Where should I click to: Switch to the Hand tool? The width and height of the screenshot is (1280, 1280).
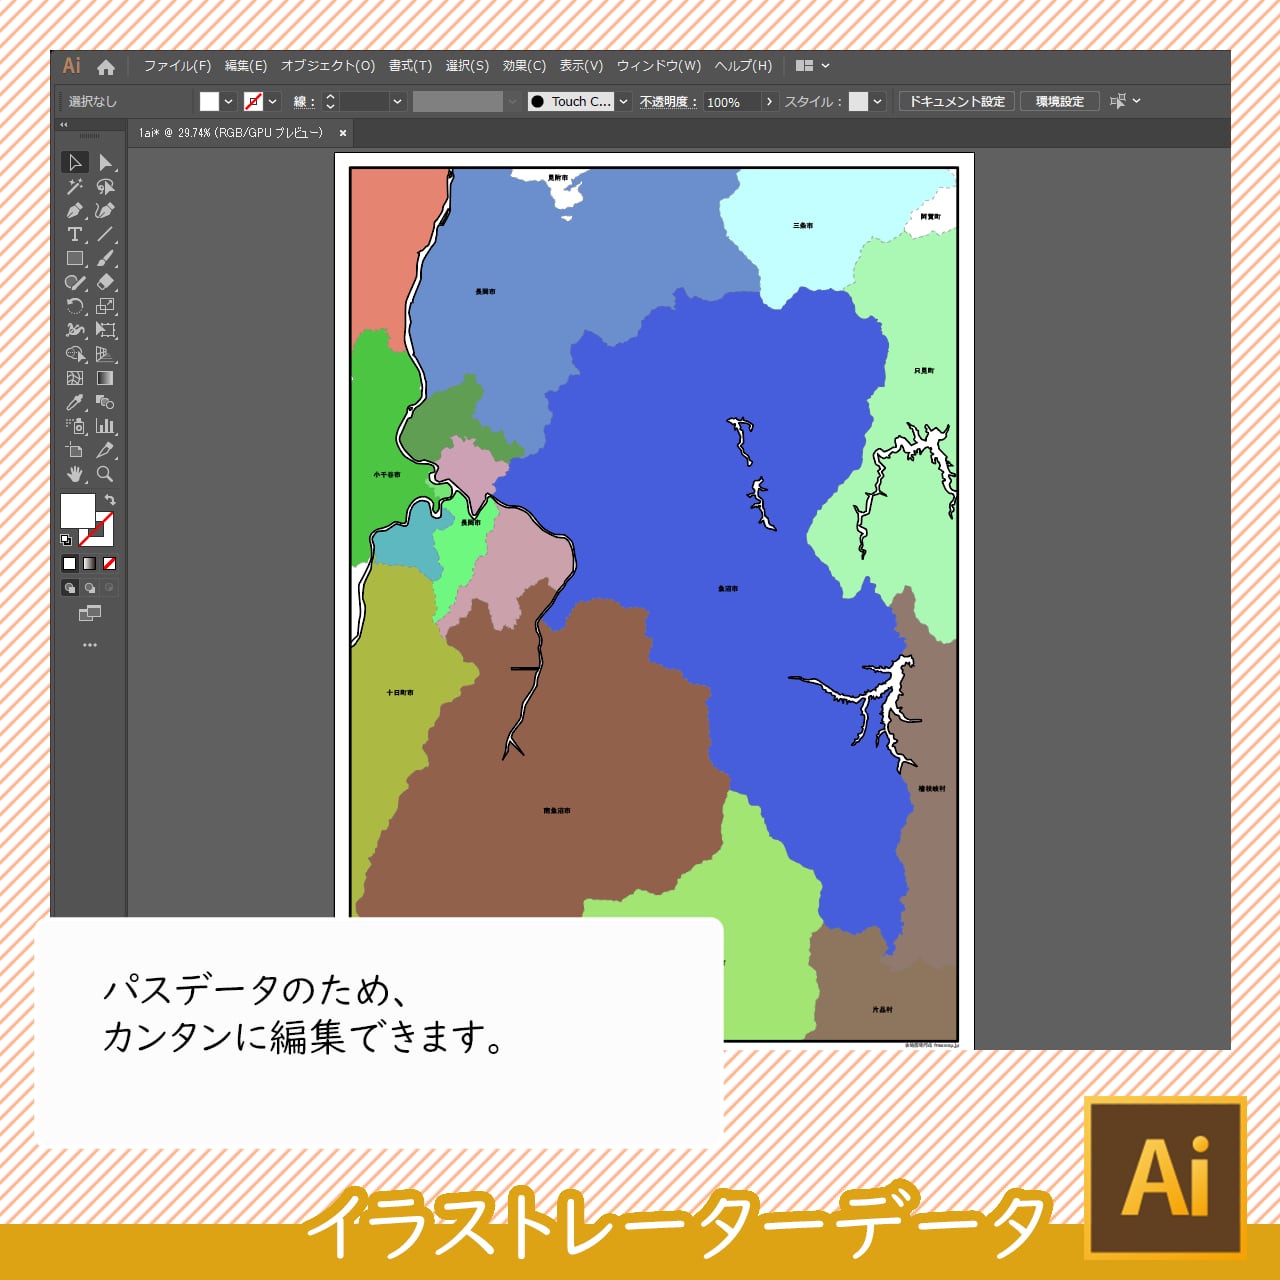[x=75, y=475]
